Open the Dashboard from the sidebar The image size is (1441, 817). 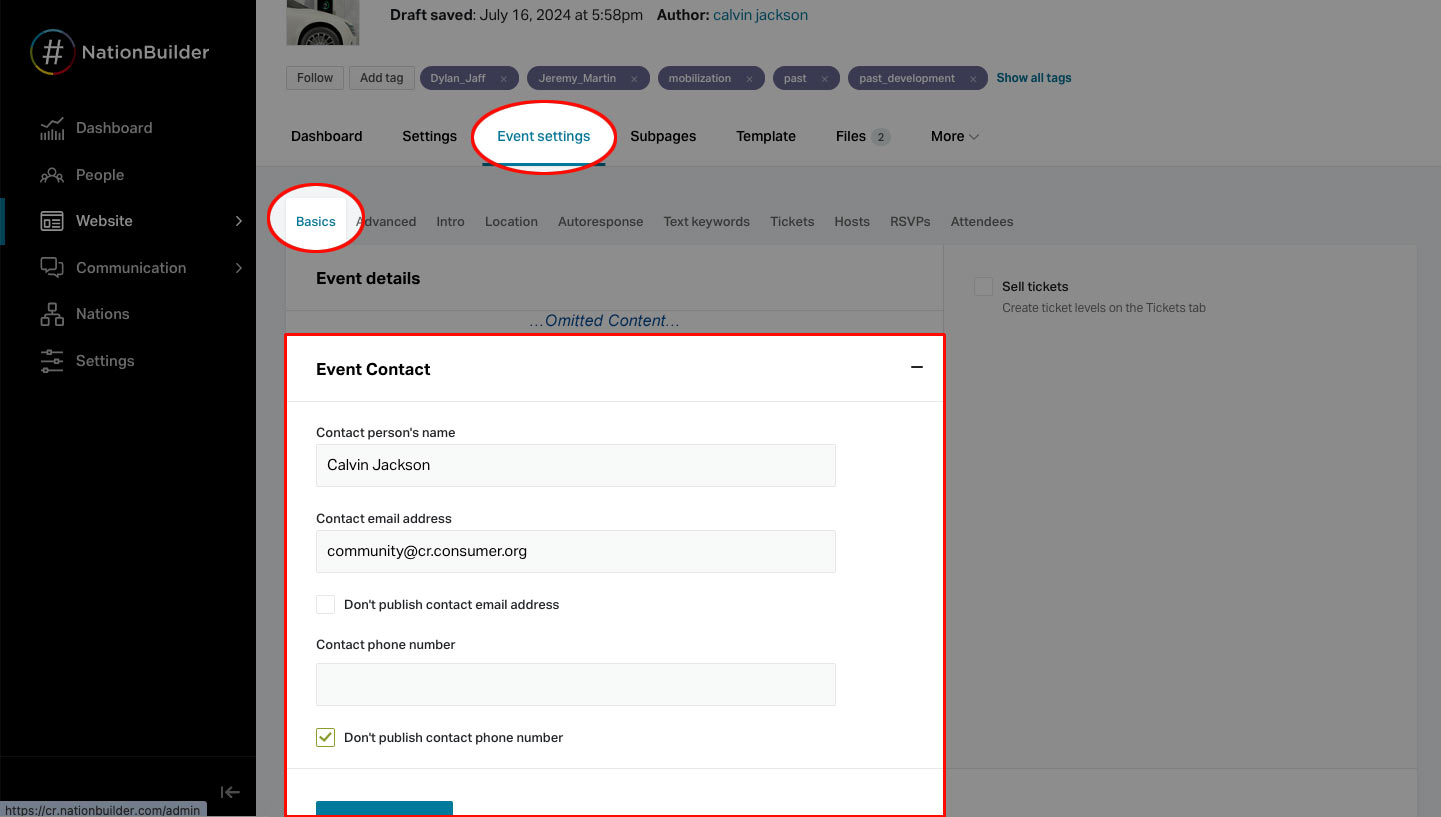pyautogui.click(x=113, y=127)
